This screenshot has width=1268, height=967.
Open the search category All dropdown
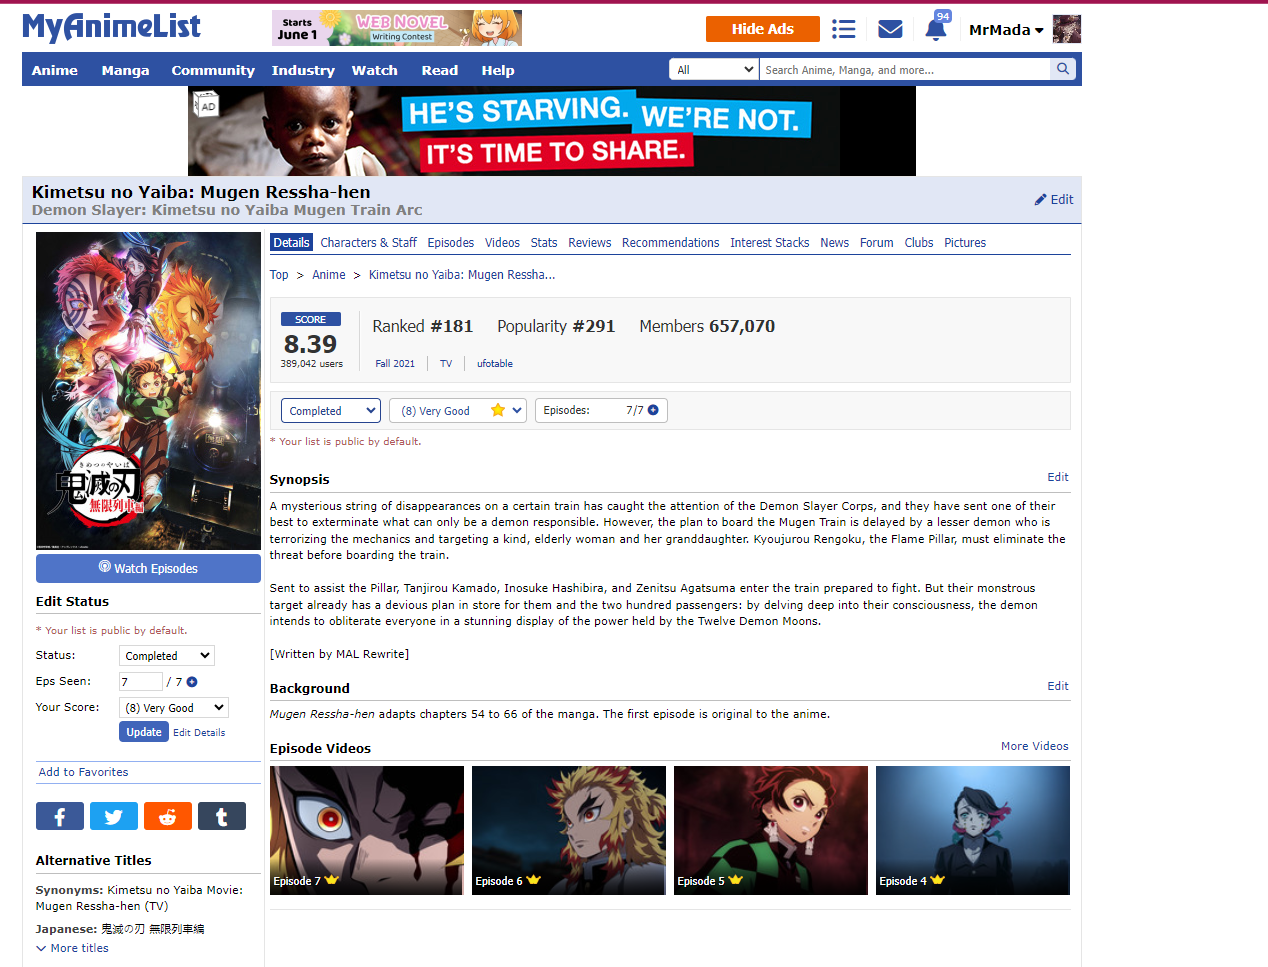tap(714, 69)
